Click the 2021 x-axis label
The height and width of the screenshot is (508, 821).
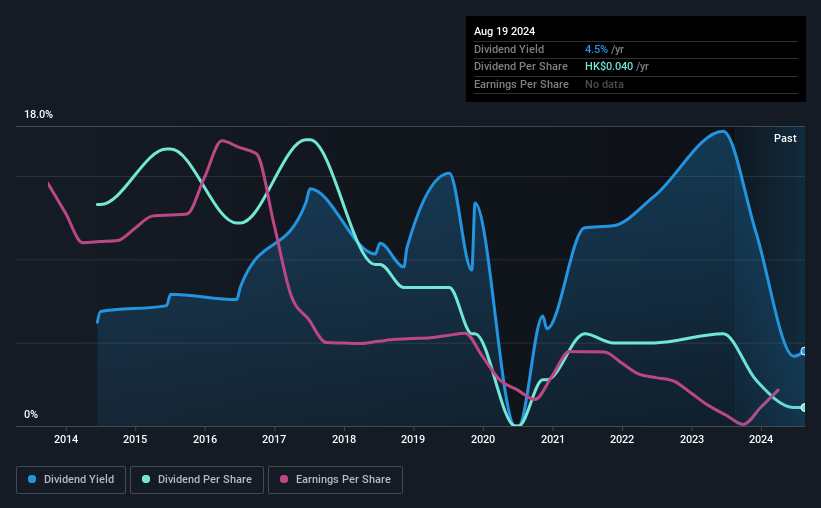tap(552, 439)
